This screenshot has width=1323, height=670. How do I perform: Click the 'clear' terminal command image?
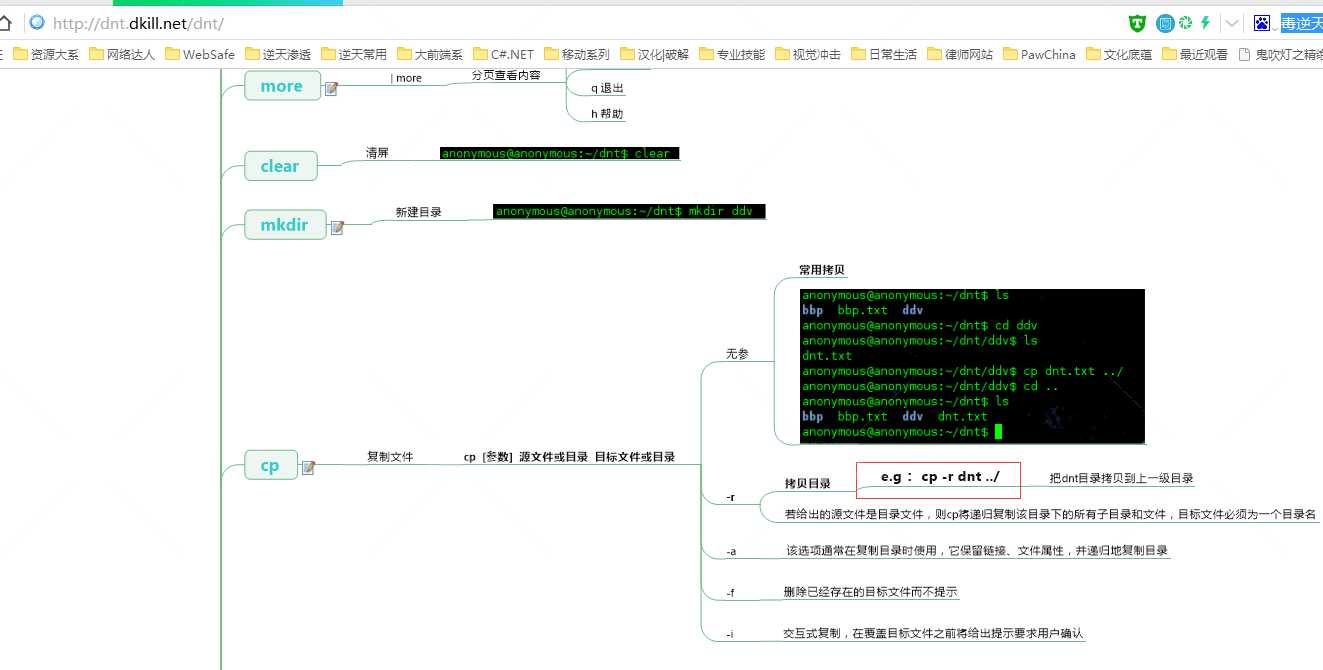[x=560, y=153]
